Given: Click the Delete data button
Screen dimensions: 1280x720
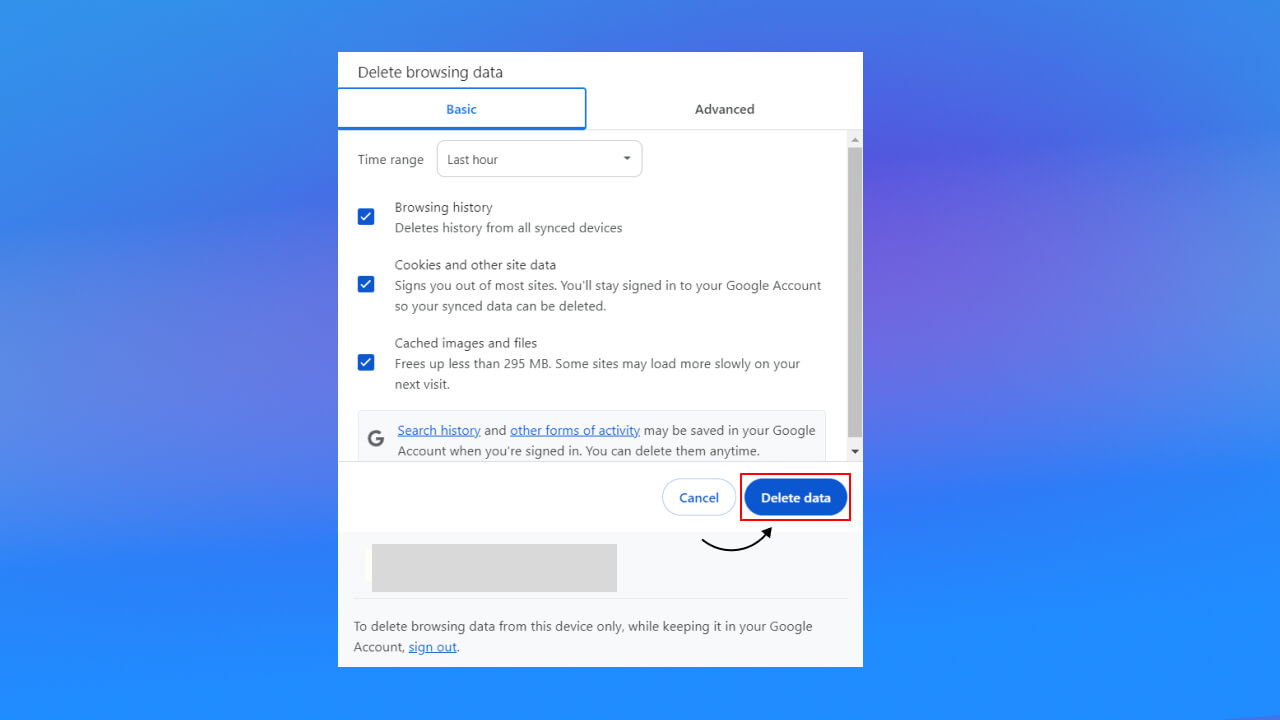Looking at the screenshot, I should coord(796,497).
